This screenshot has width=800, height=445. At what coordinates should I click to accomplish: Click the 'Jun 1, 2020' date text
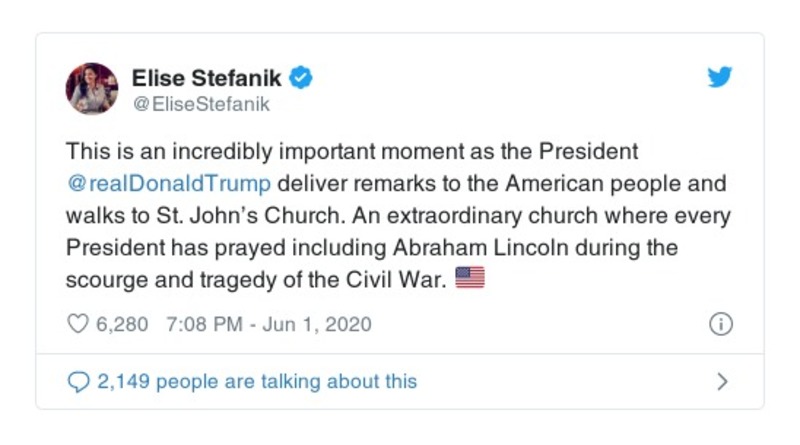pos(316,324)
